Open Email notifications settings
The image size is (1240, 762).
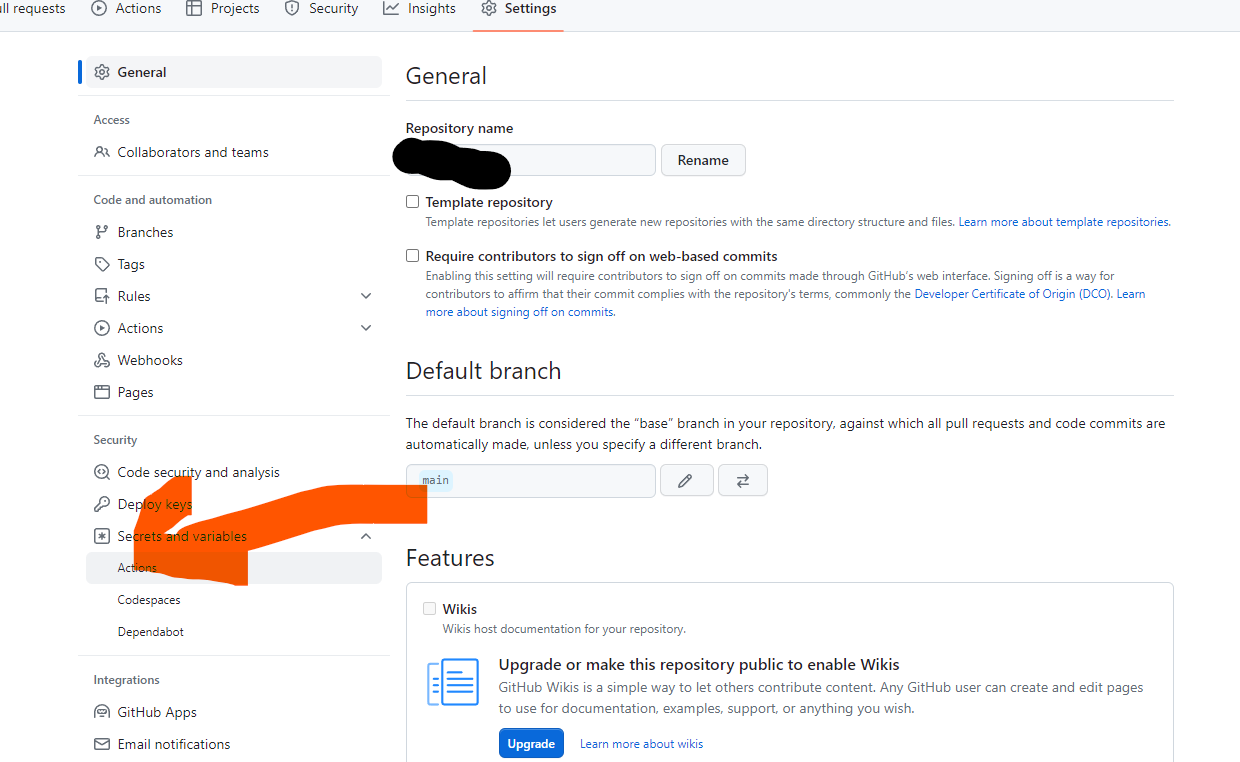pos(173,744)
